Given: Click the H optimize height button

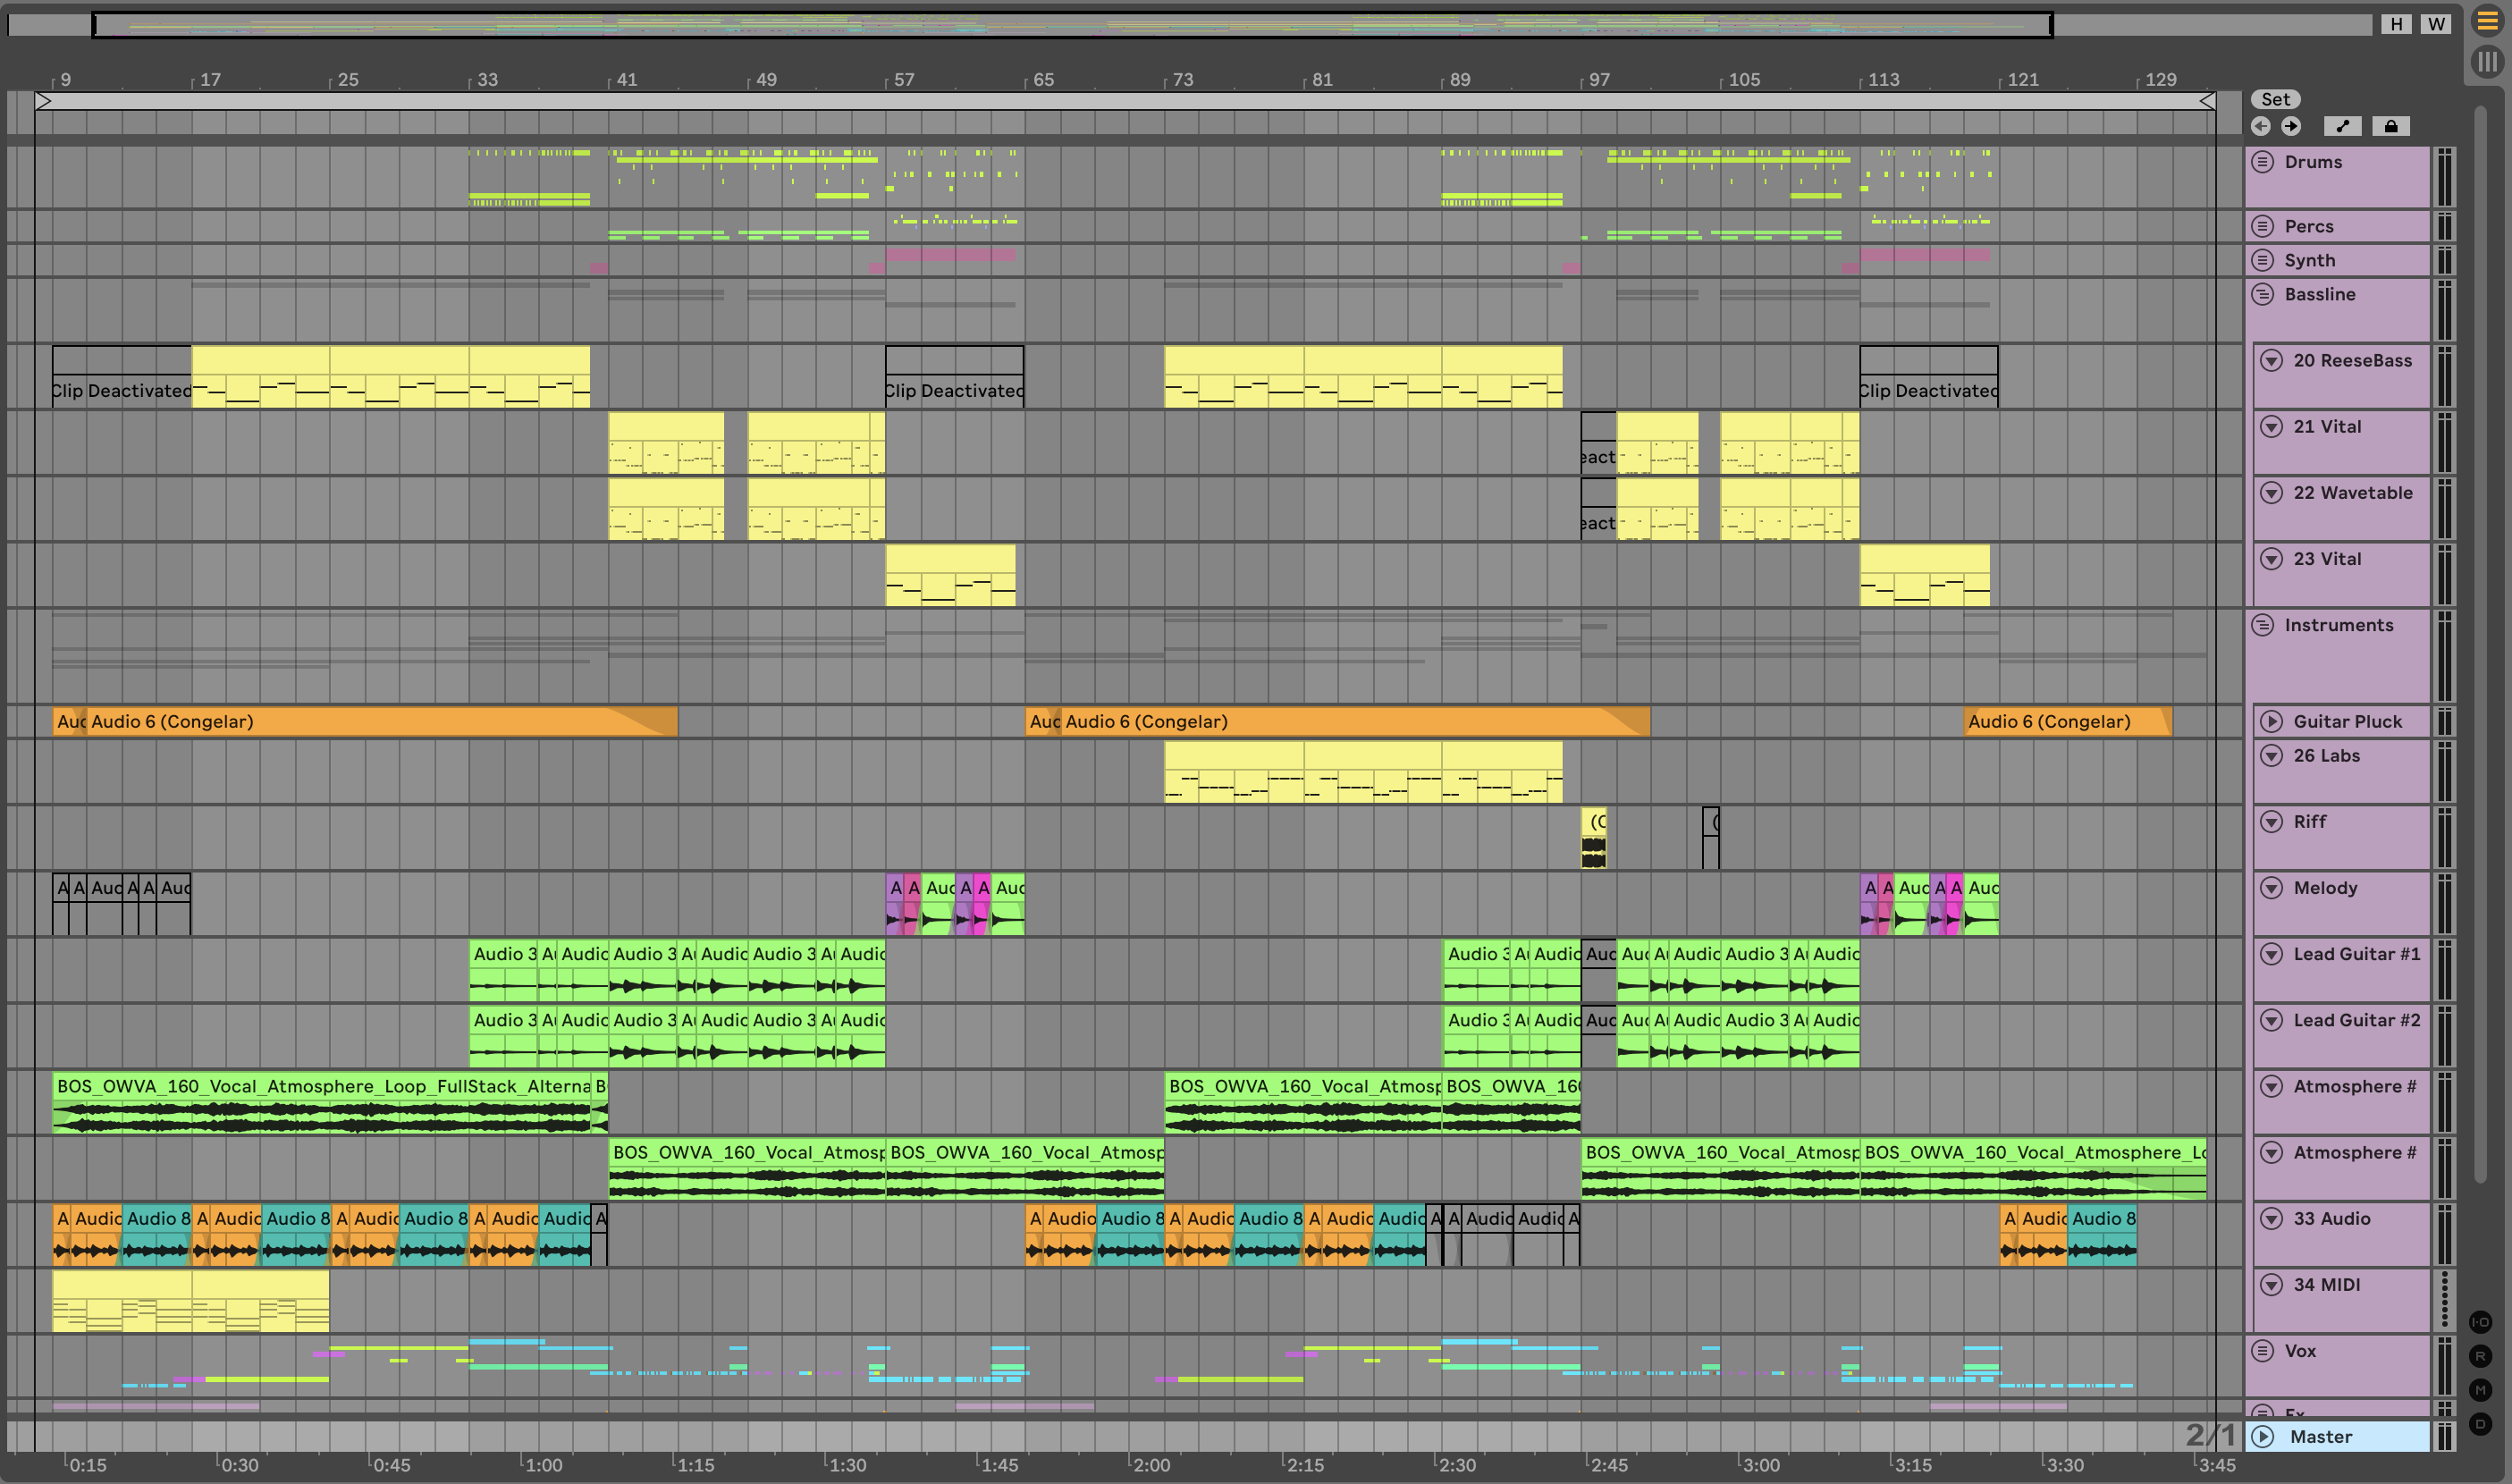Looking at the screenshot, I should [x=2396, y=24].
